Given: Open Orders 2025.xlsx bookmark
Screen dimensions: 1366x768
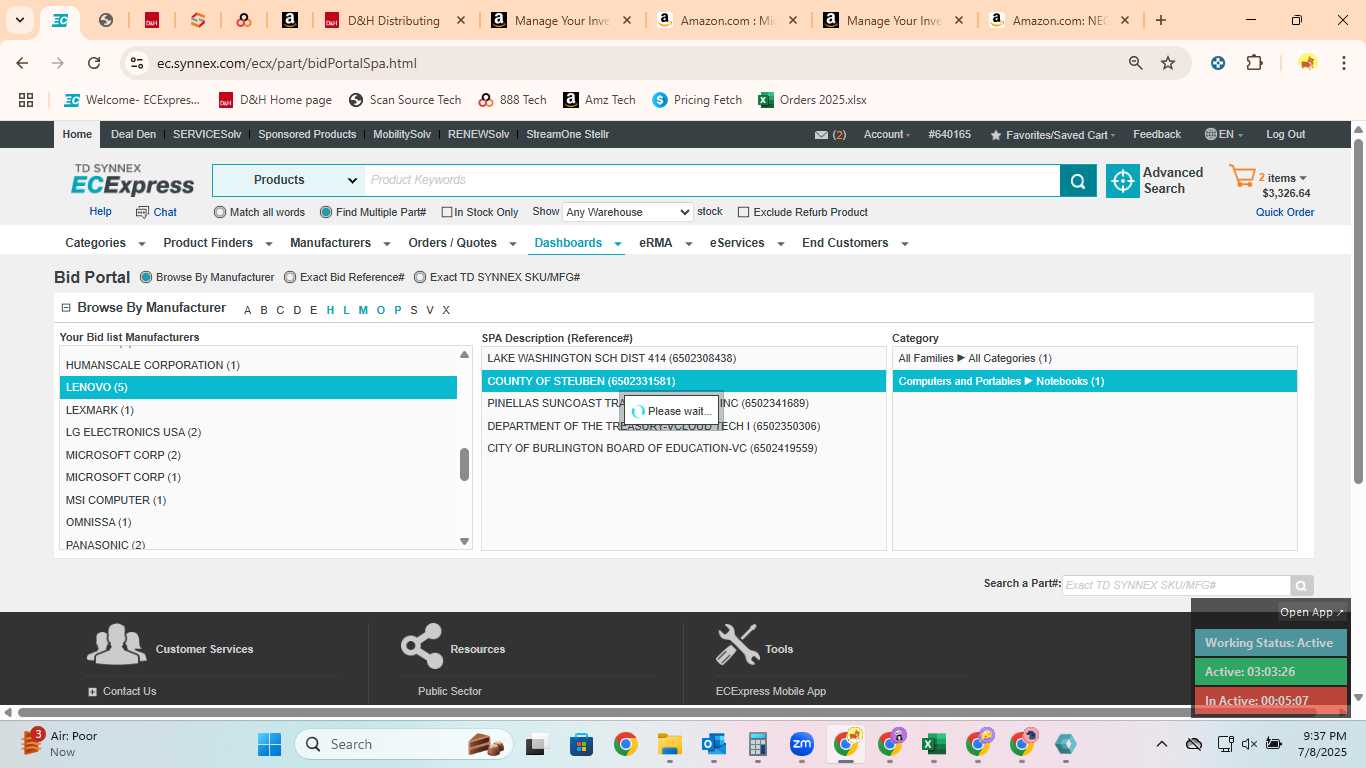Looking at the screenshot, I should (813, 100).
